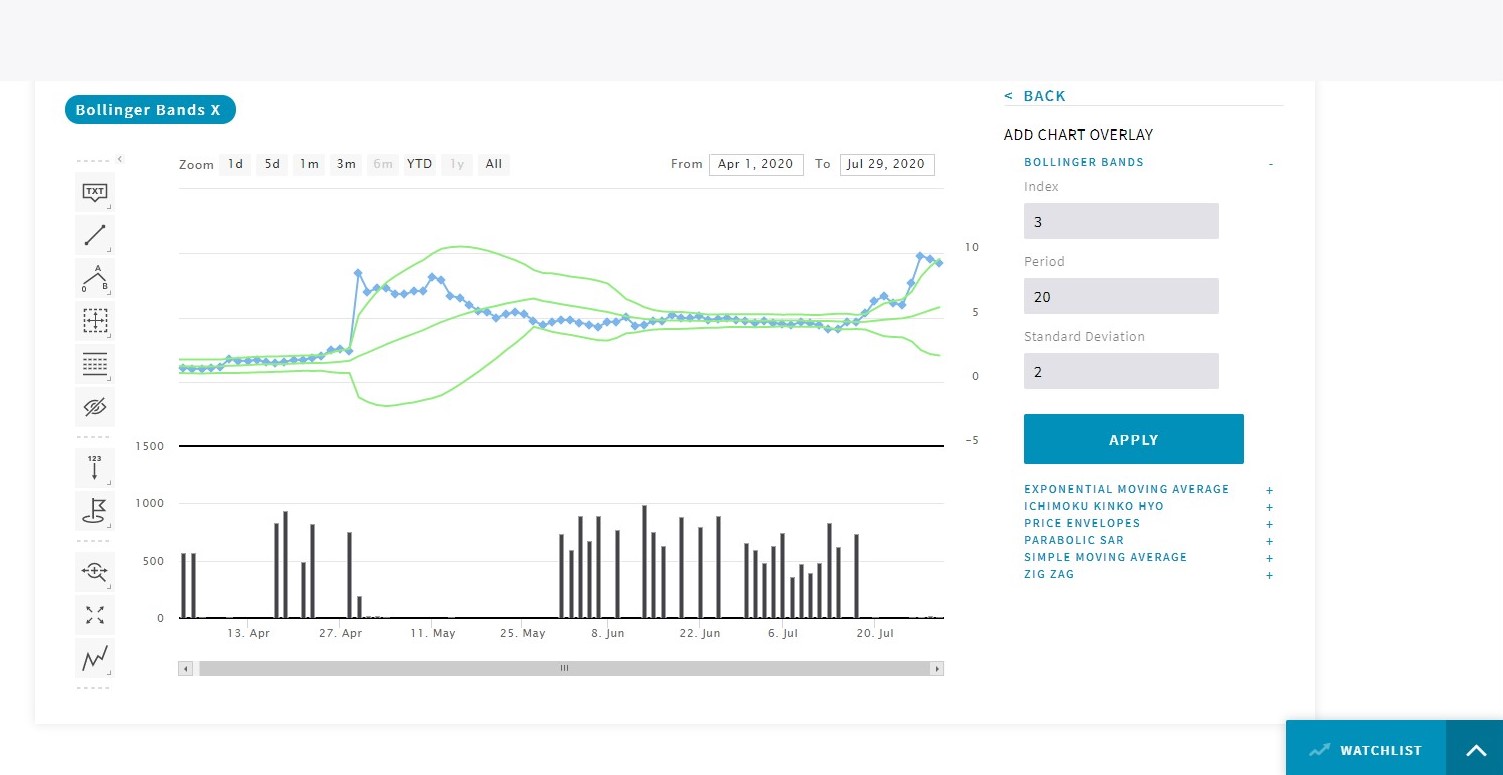Toggle annotations visibility with eye icon

(x=95, y=407)
